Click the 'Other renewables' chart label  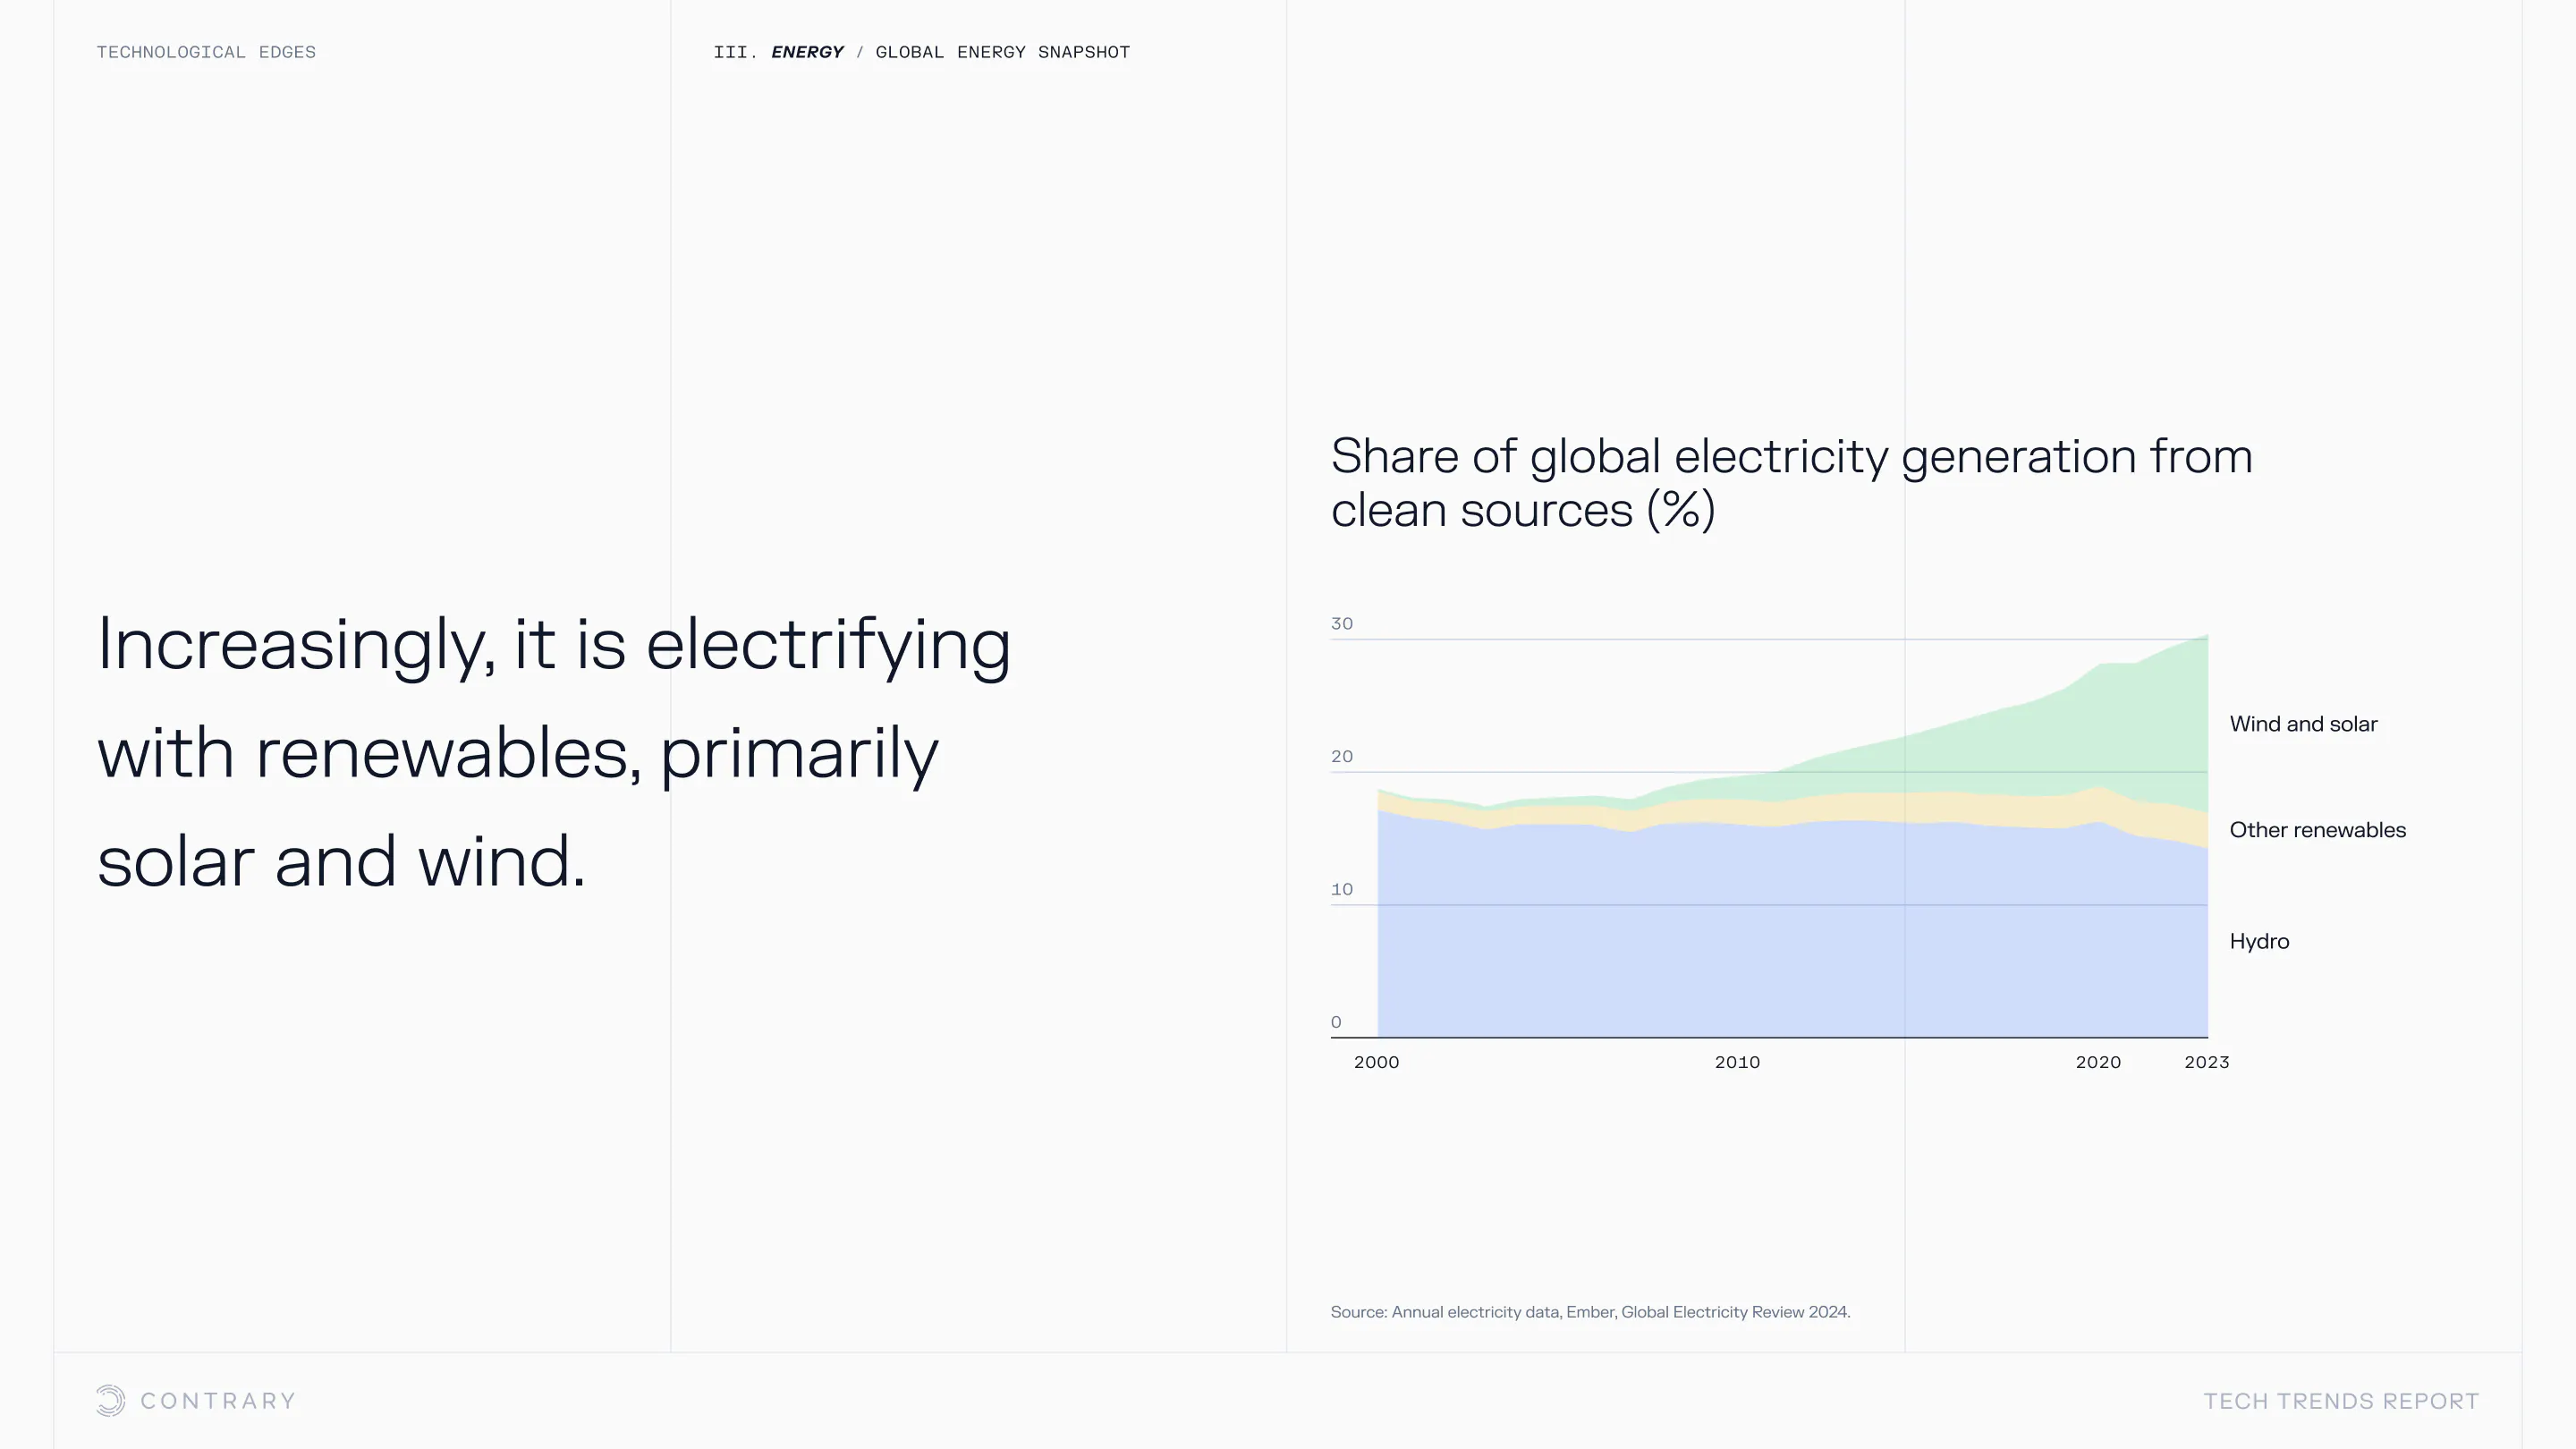2317,830
